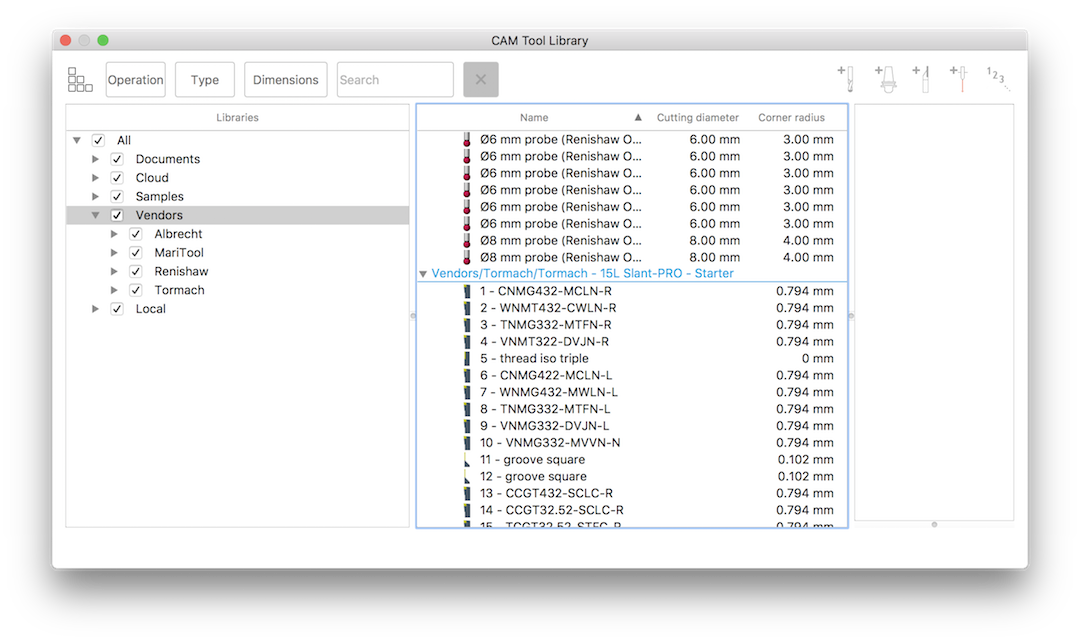The width and height of the screenshot is (1080, 643).
Task: Click the new milling tool icon
Action: (x=847, y=78)
